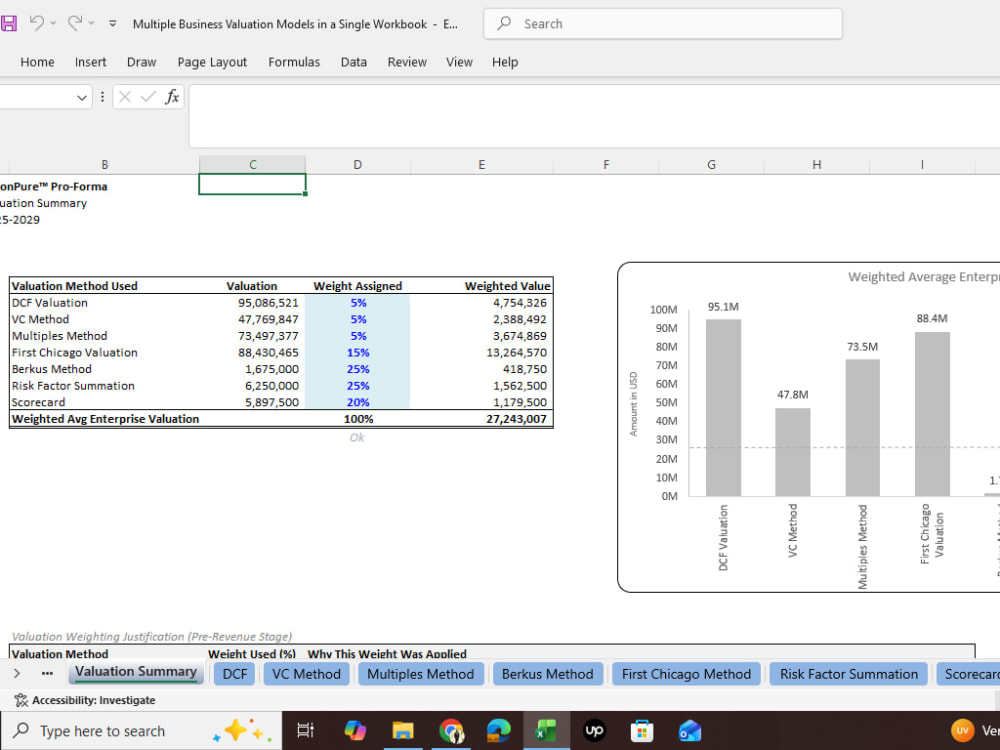
Task: Open Copilot from the taskbar
Action: [355, 731]
